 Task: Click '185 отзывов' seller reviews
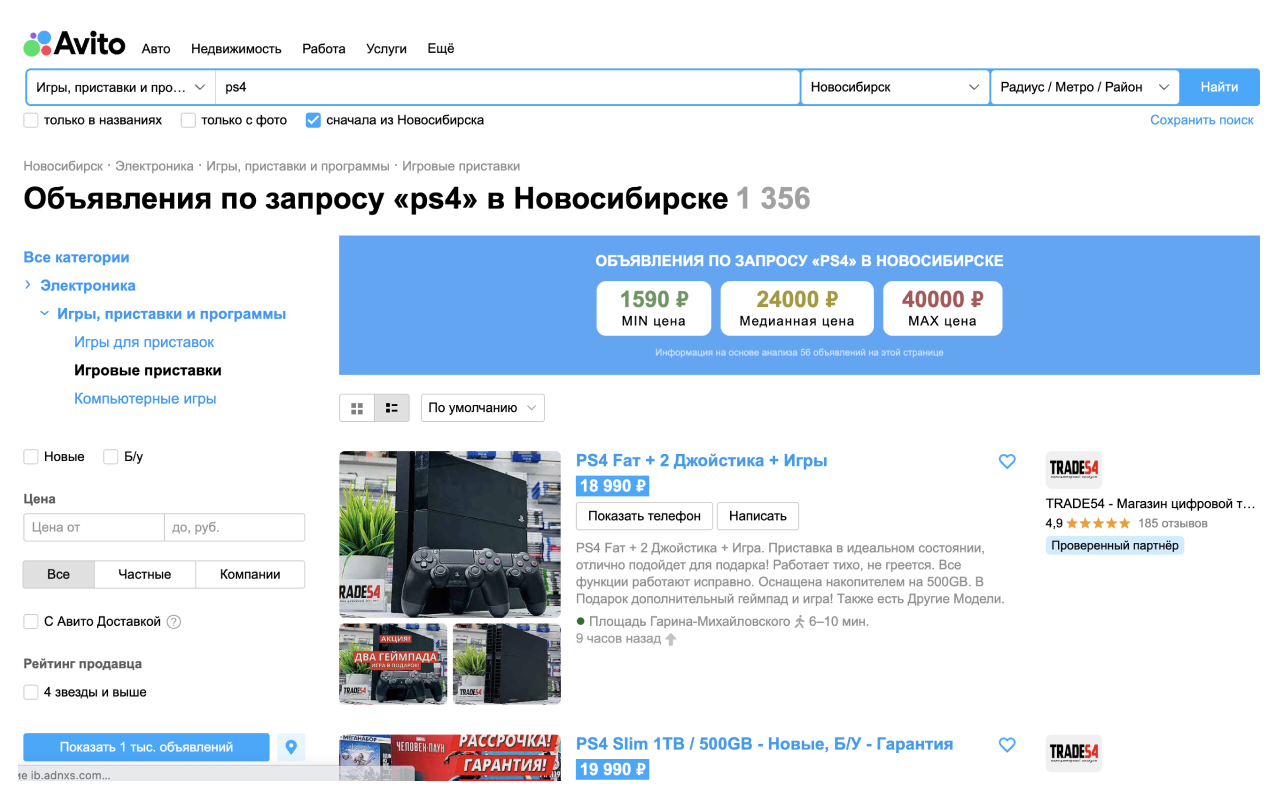coord(1173,523)
